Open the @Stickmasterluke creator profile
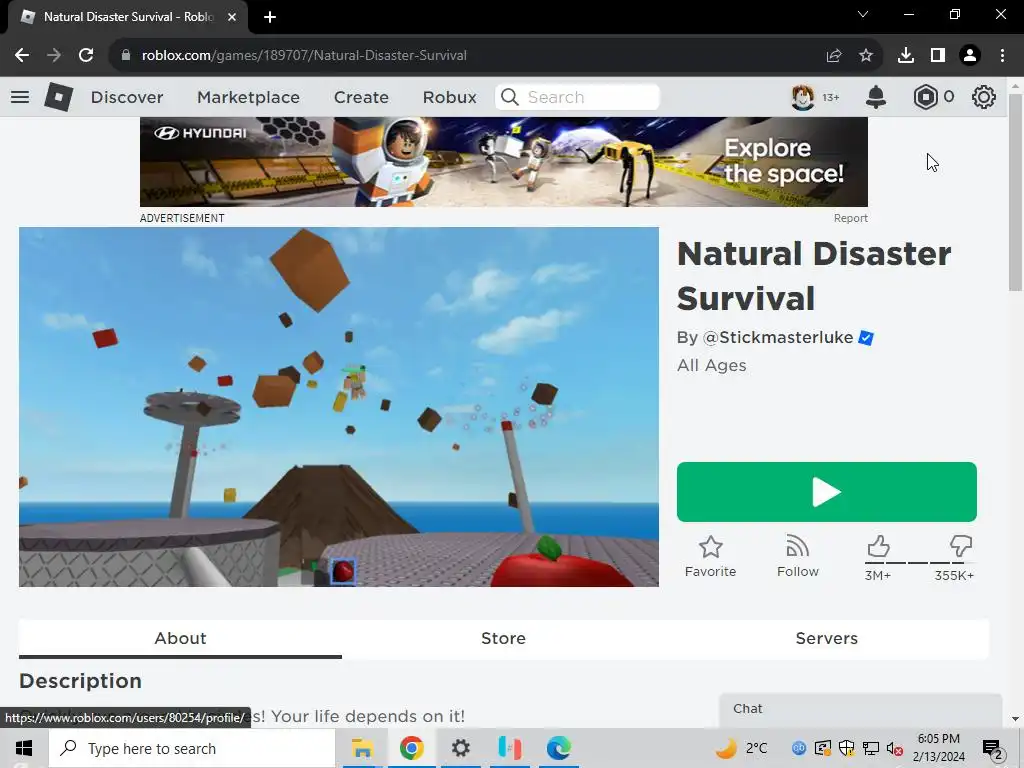The height and width of the screenshot is (768, 1024). (x=778, y=338)
